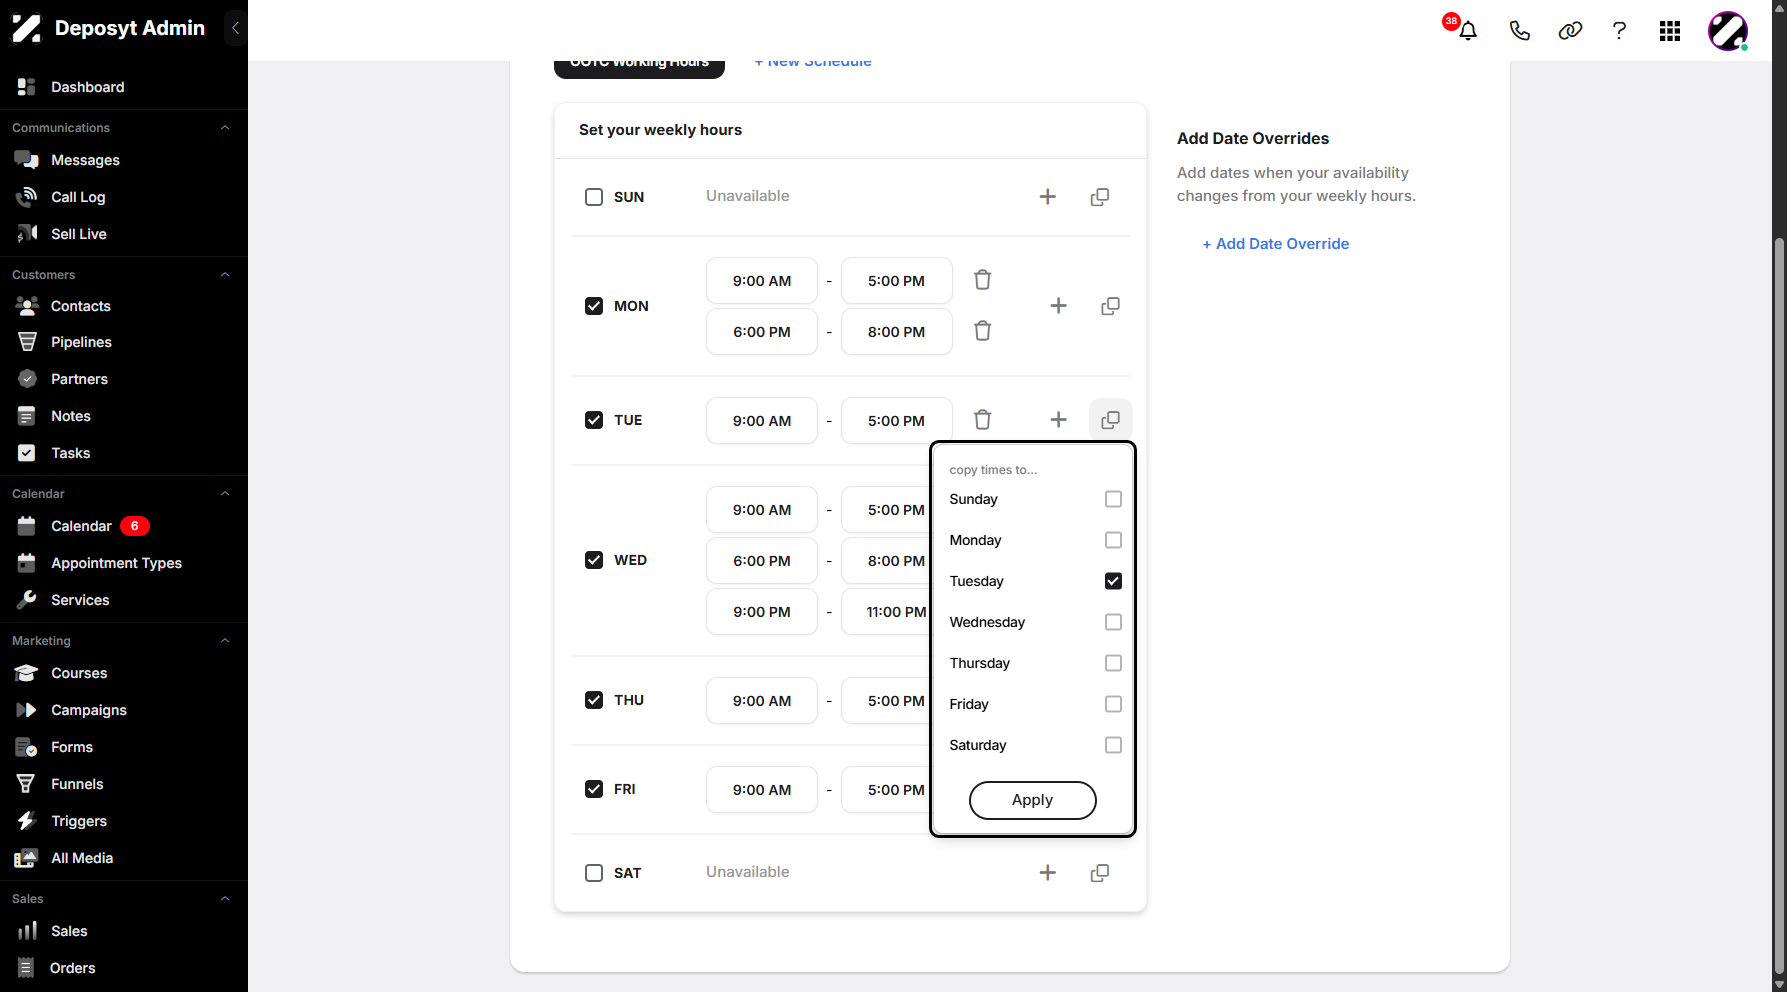Image resolution: width=1787 pixels, height=992 pixels.
Task: Collapse the Marketing sidebar section
Action: pyautogui.click(x=225, y=641)
